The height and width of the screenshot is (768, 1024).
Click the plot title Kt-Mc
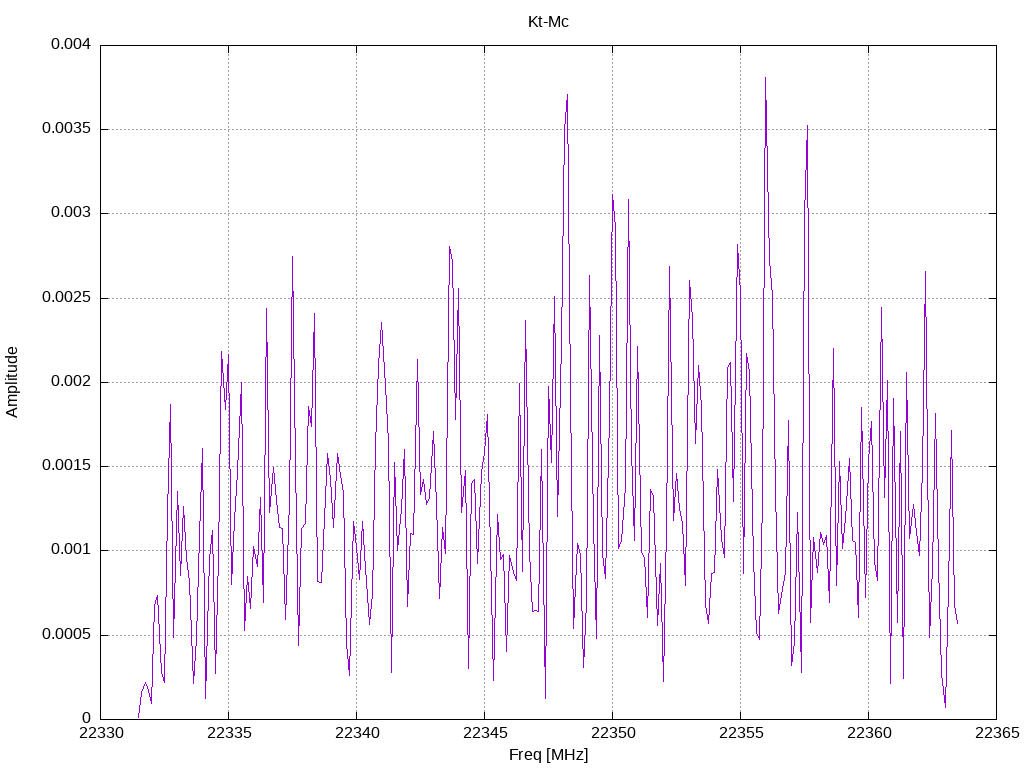click(x=548, y=22)
